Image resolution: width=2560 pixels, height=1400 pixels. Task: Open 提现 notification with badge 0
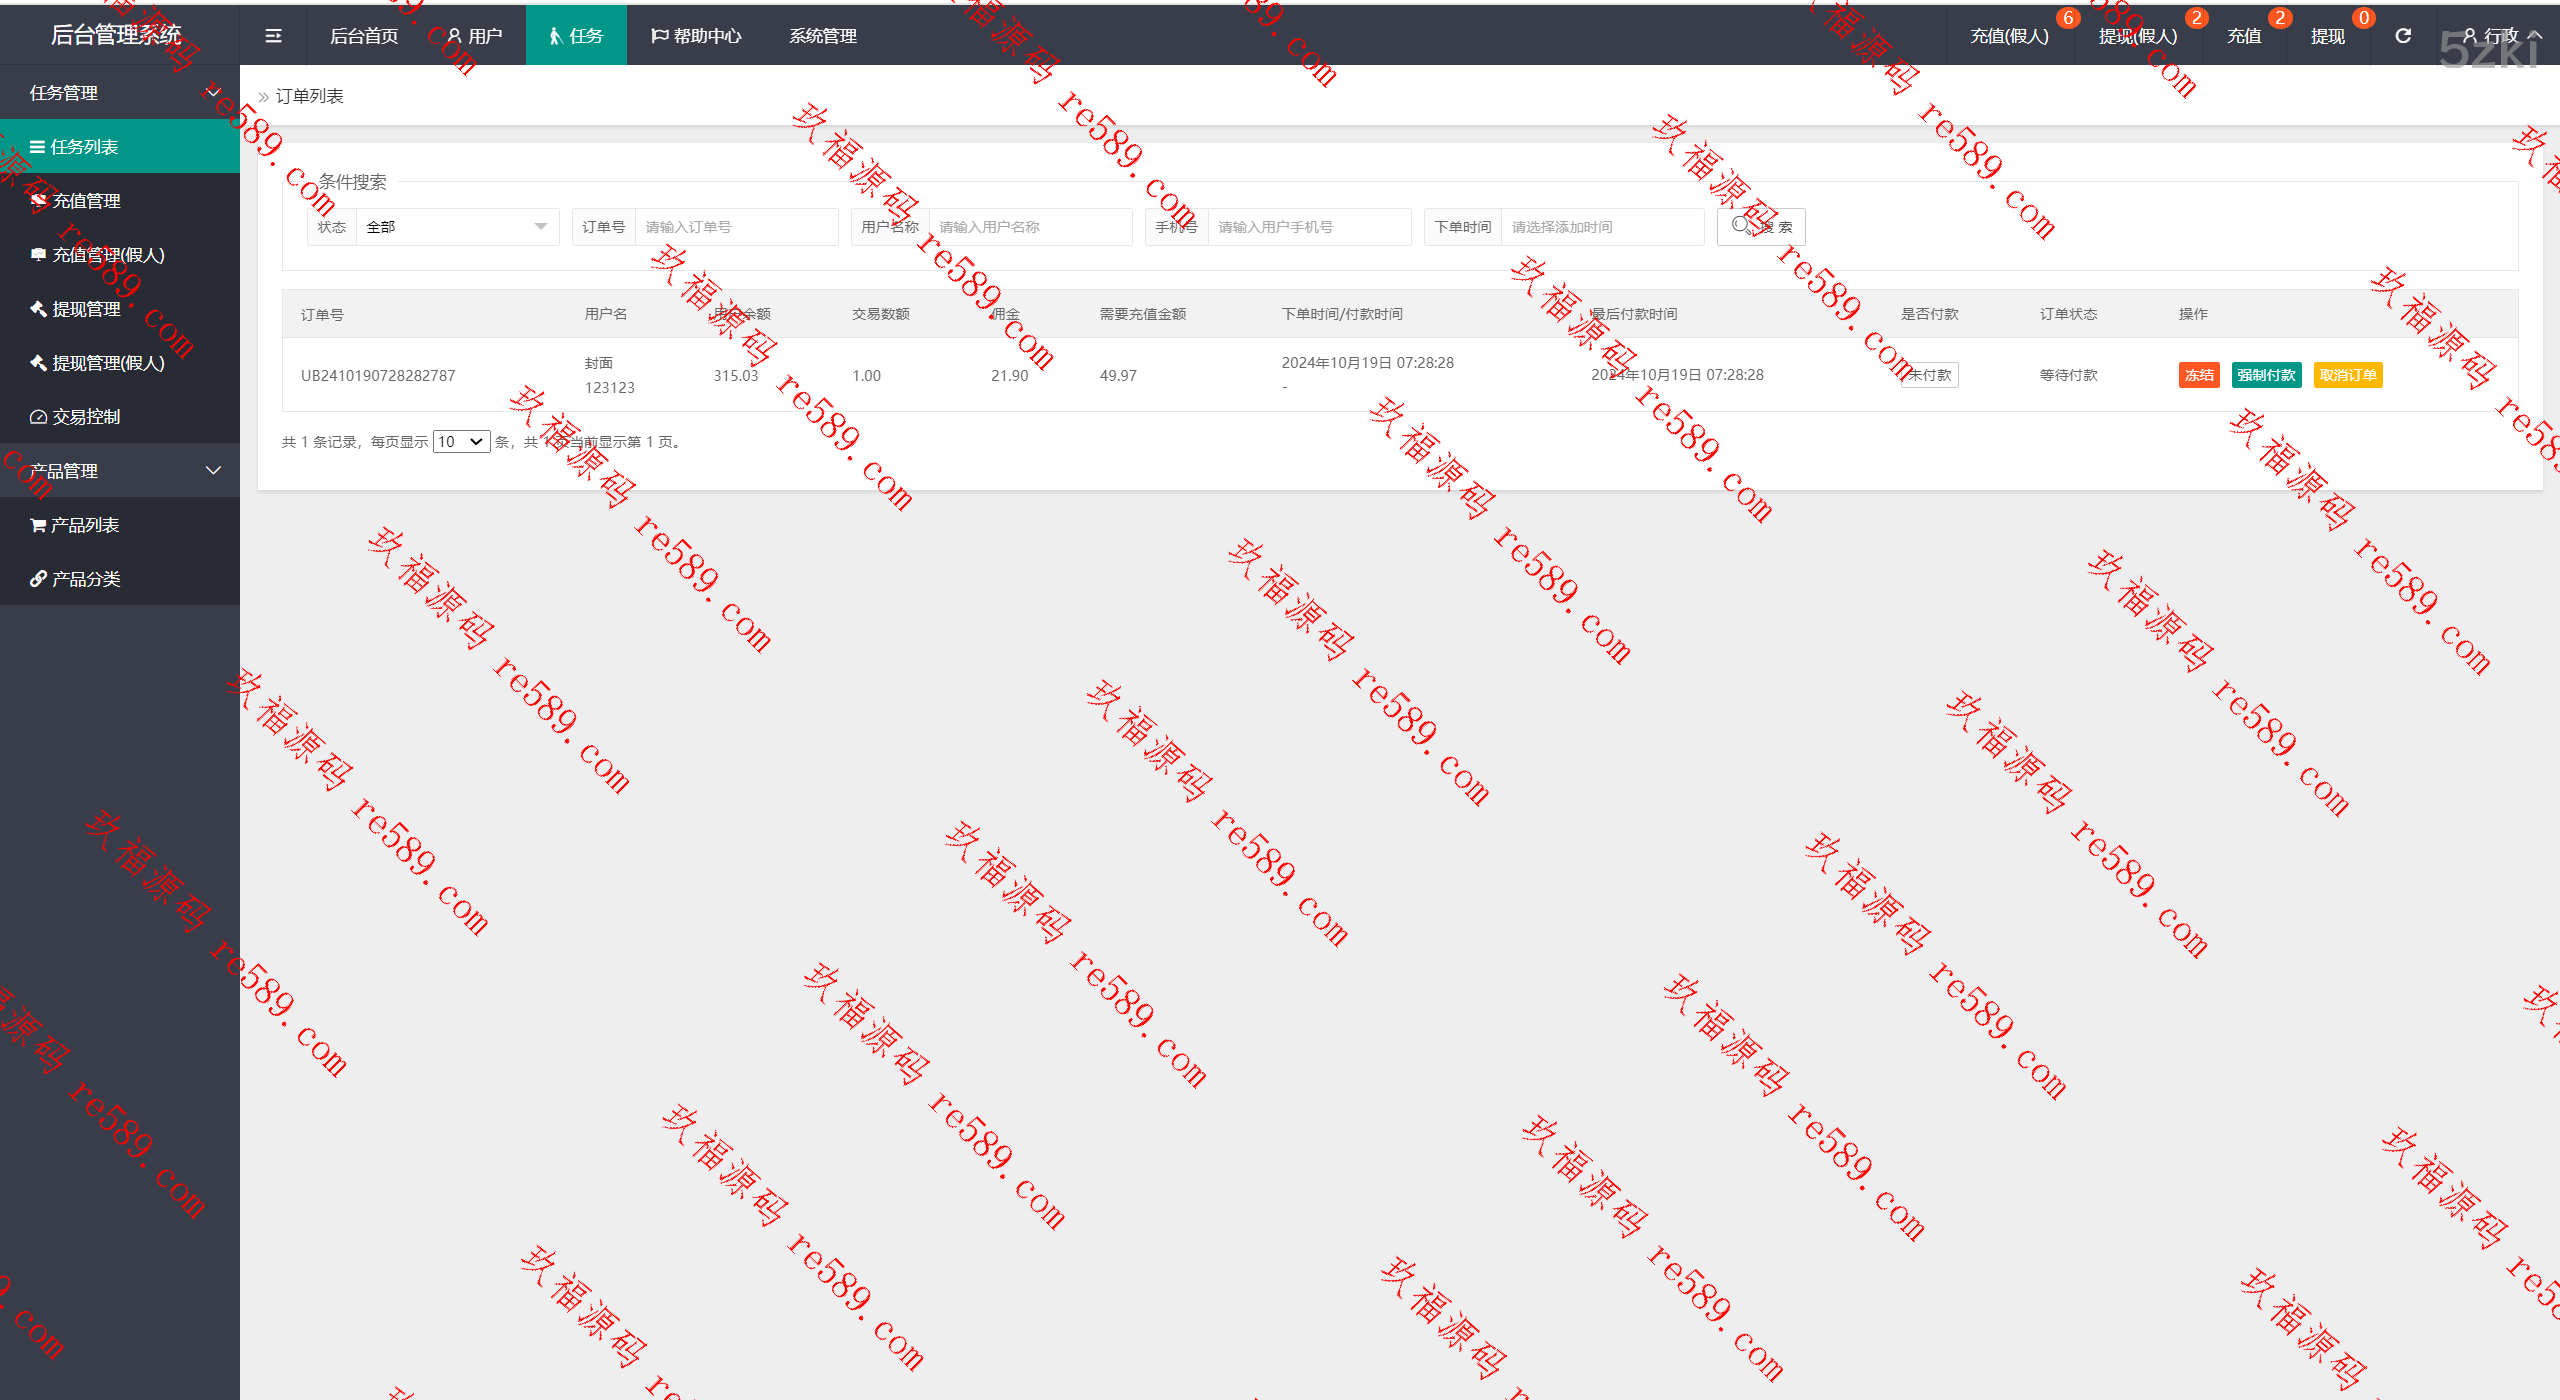coord(2327,36)
